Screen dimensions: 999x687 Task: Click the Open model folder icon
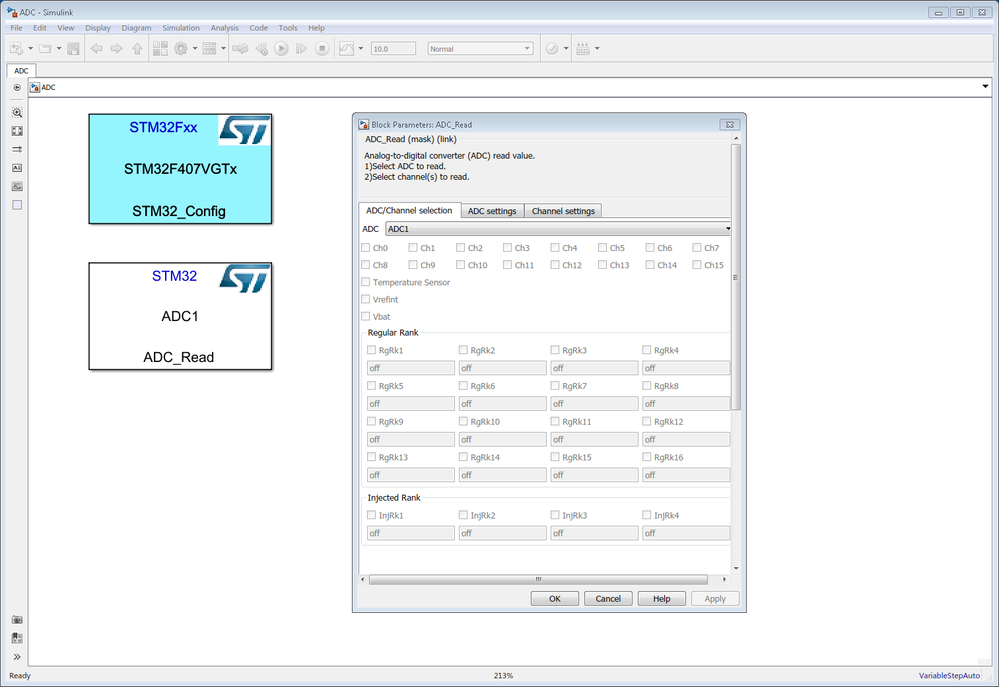click(x=45, y=48)
